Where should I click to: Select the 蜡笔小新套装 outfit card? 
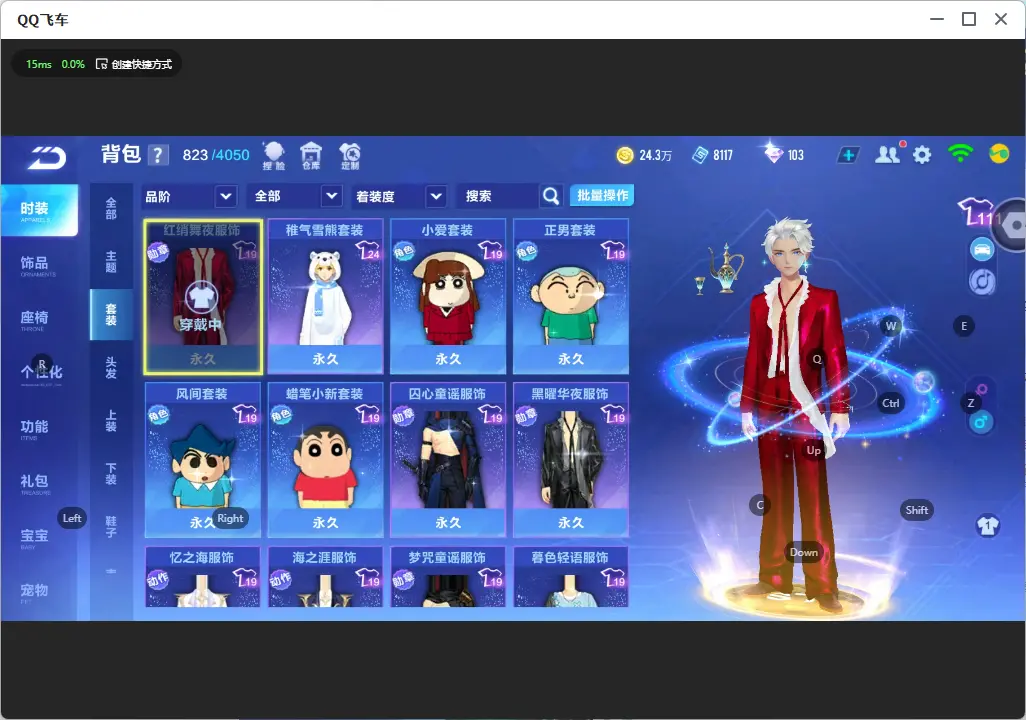point(325,460)
